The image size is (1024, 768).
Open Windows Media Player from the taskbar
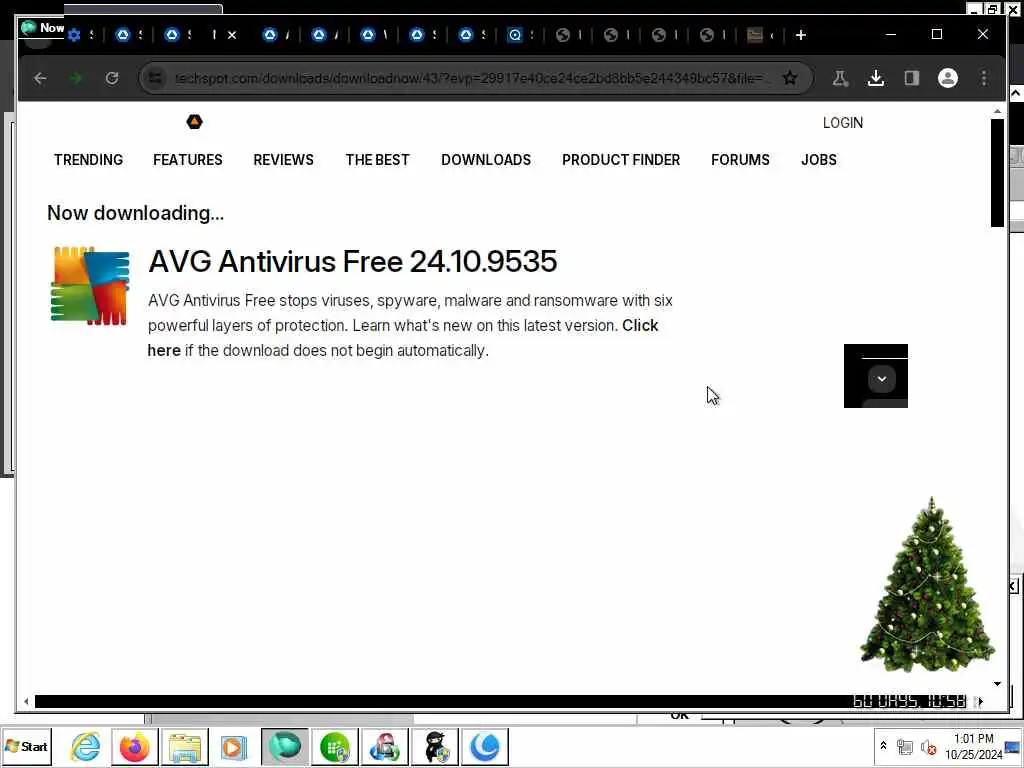(x=234, y=746)
